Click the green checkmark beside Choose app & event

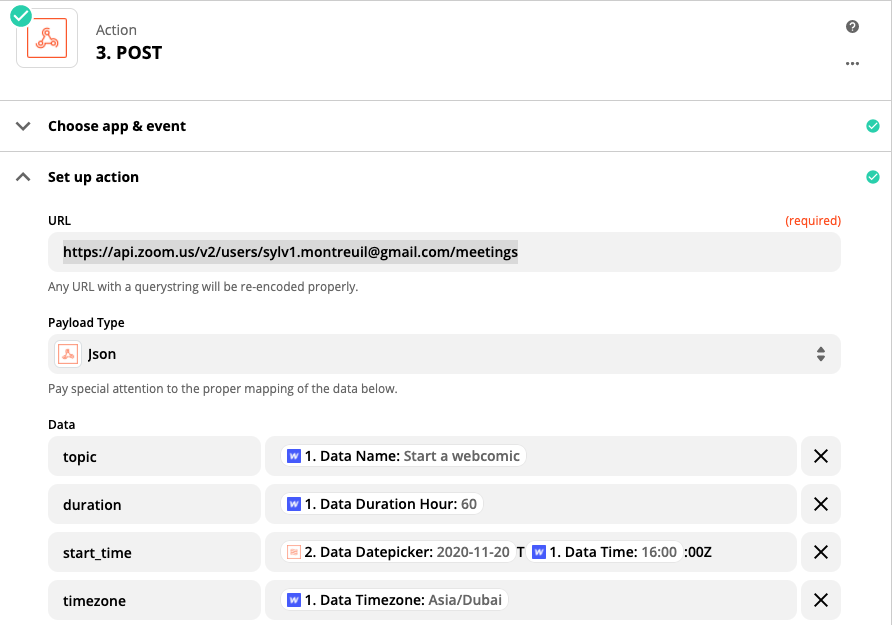click(x=872, y=126)
